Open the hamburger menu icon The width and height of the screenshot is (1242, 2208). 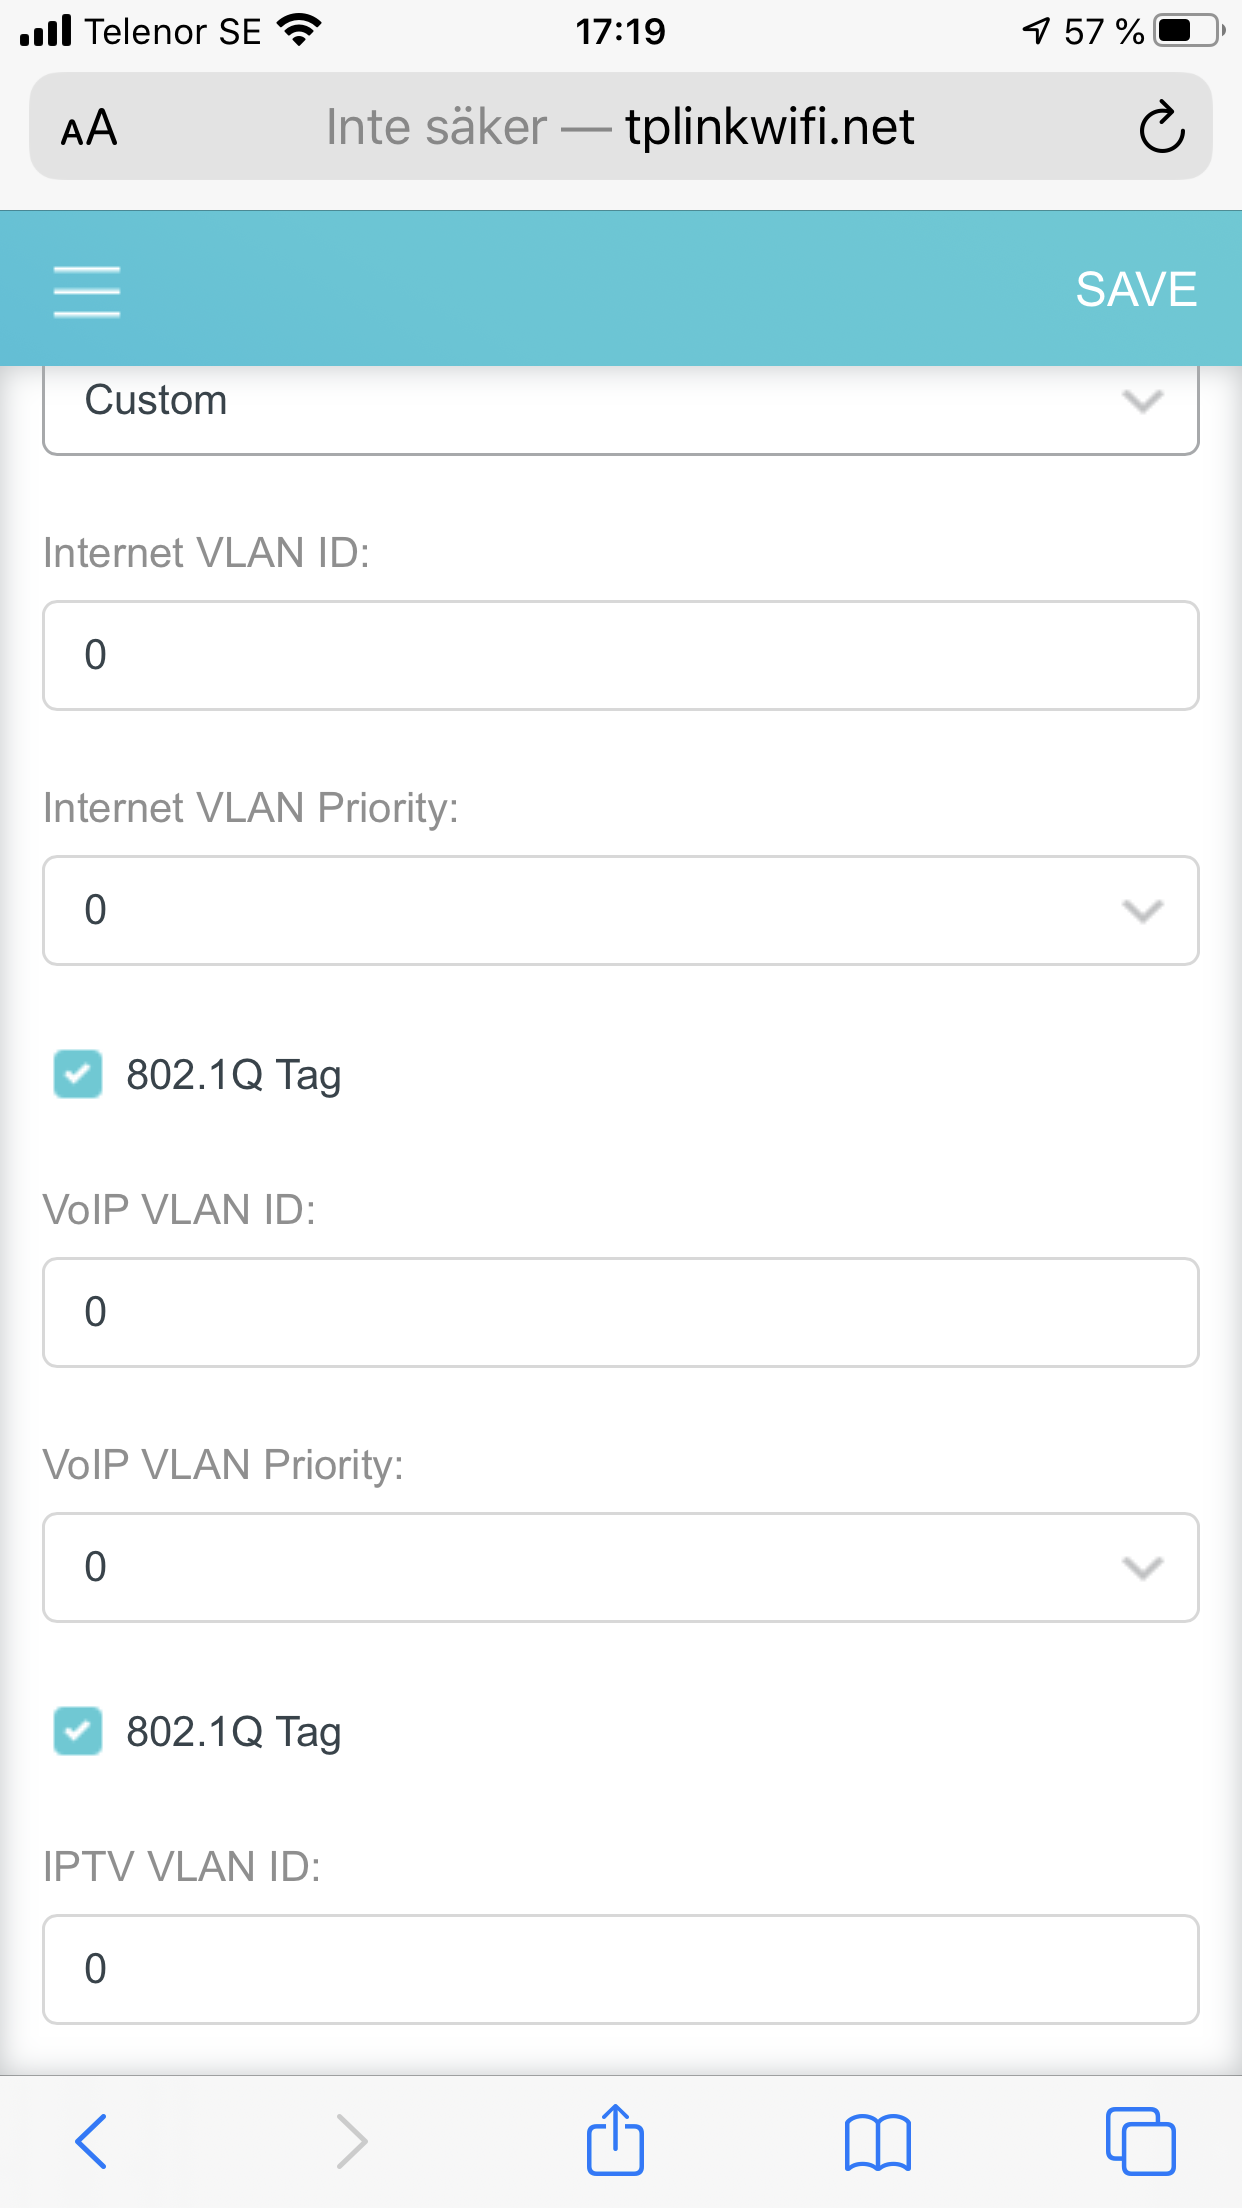pyautogui.click(x=87, y=291)
